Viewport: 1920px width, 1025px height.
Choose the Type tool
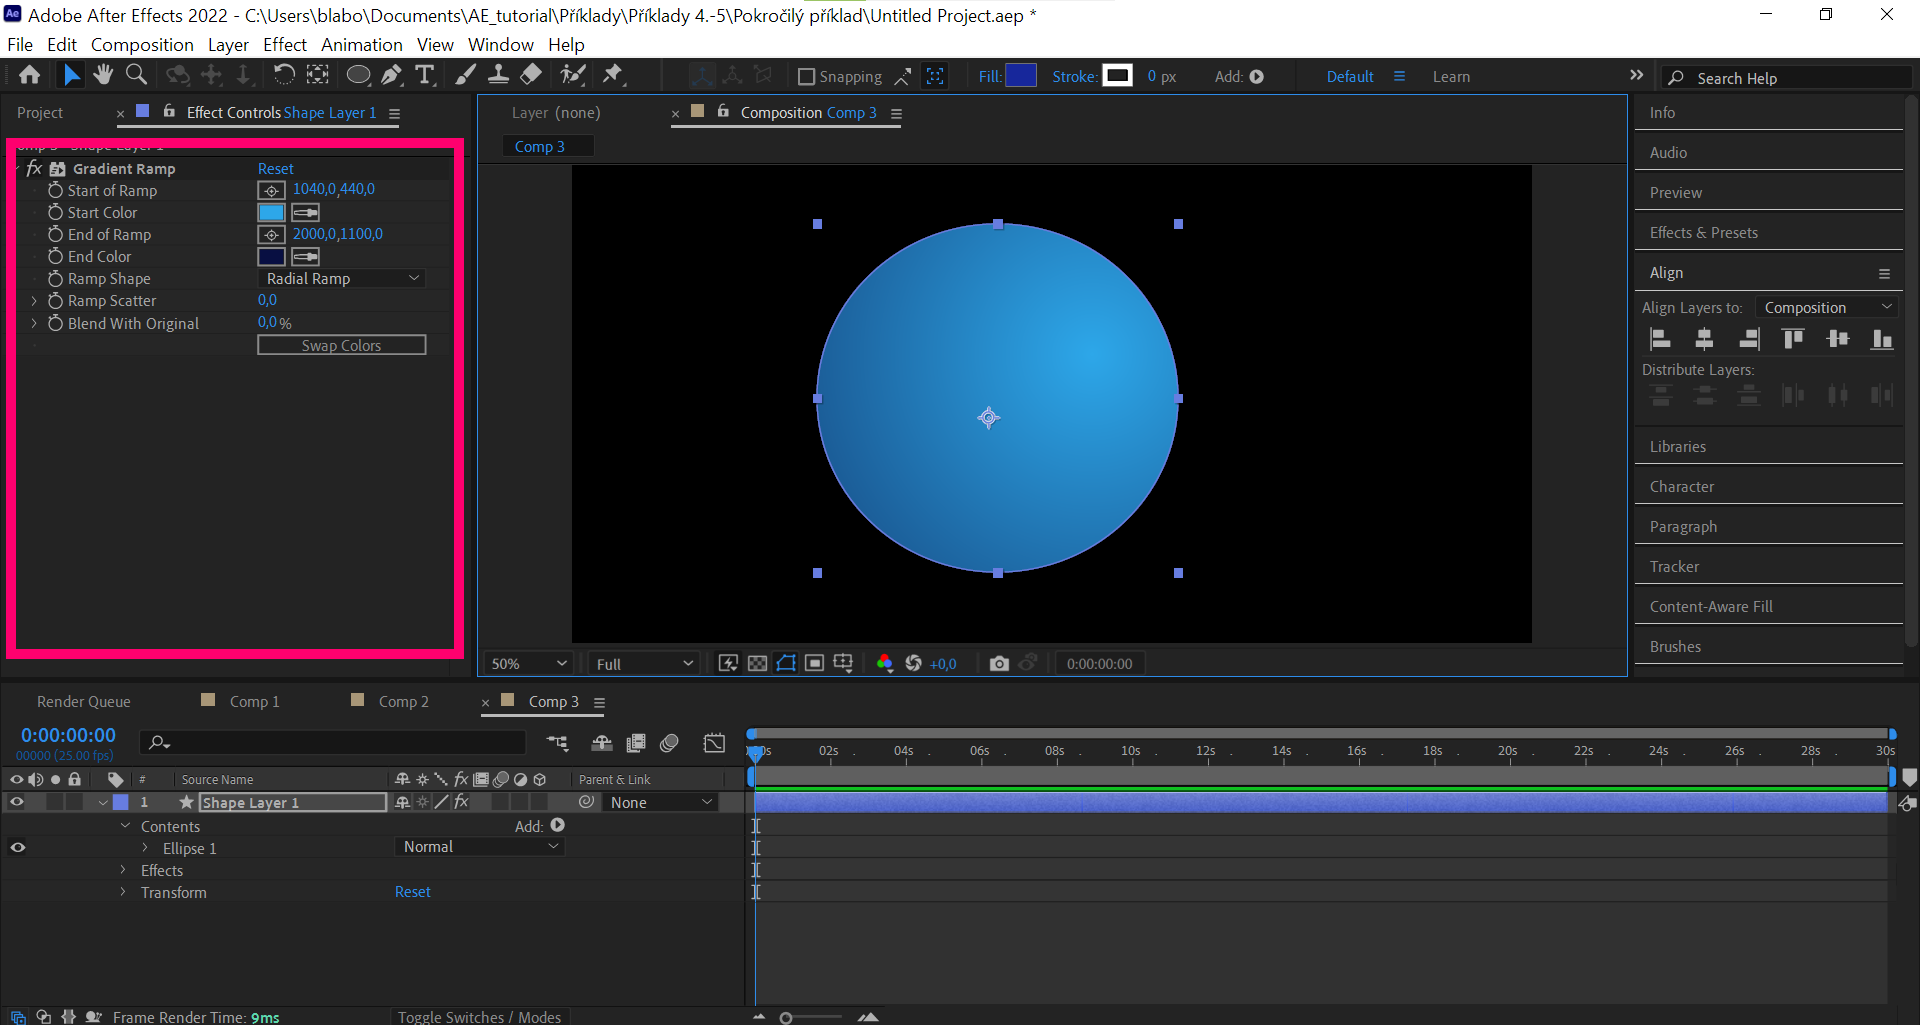pyautogui.click(x=425, y=75)
